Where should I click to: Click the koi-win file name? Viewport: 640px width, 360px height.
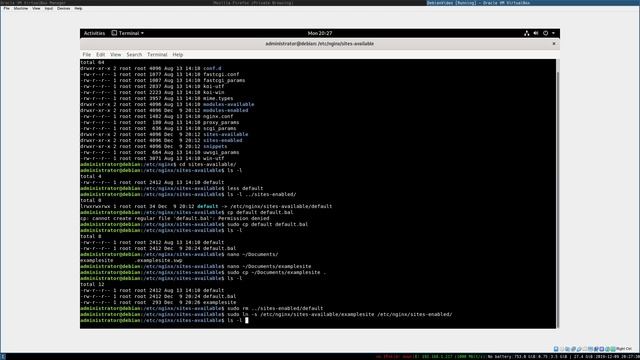click(x=213, y=92)
